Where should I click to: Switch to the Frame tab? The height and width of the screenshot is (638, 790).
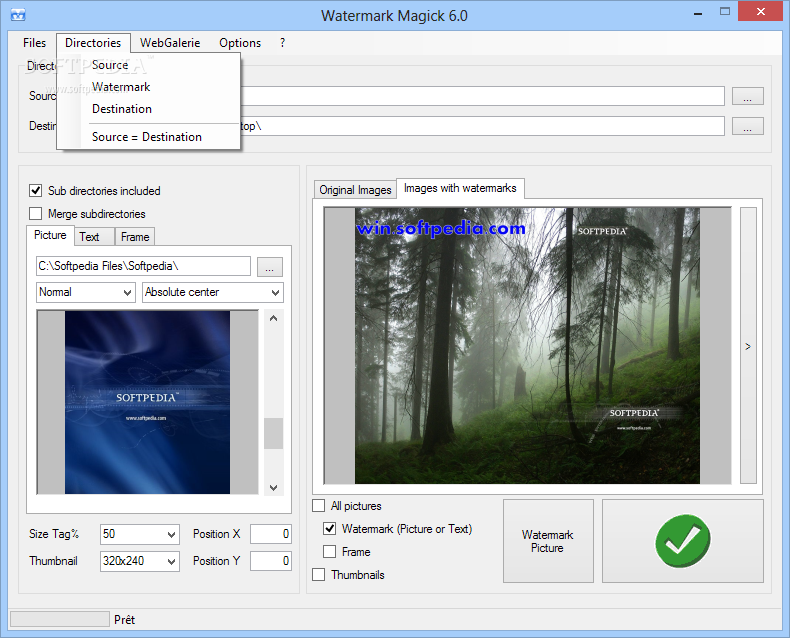(135, 237)
